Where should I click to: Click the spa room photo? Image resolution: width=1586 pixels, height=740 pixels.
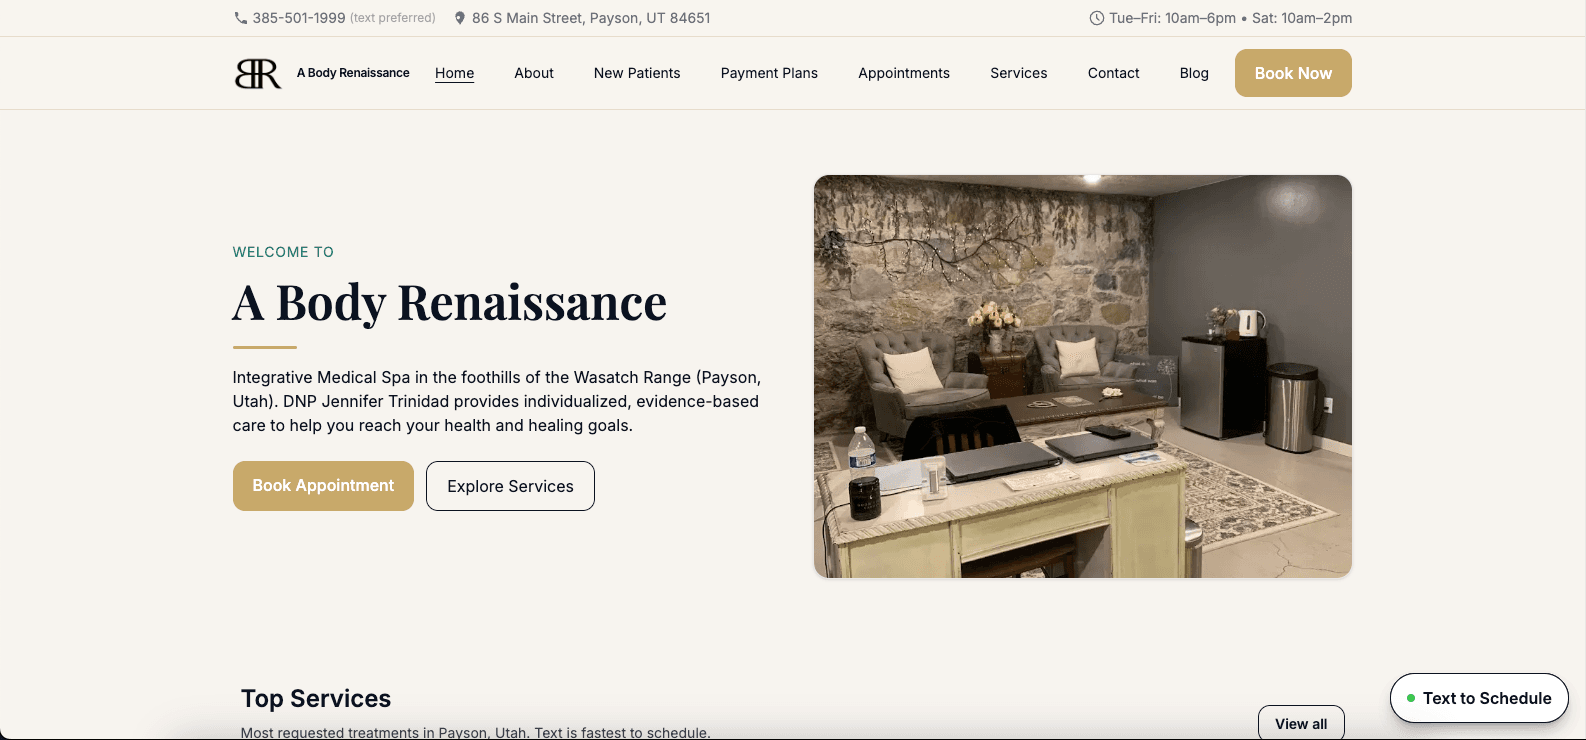point(1082,376)
